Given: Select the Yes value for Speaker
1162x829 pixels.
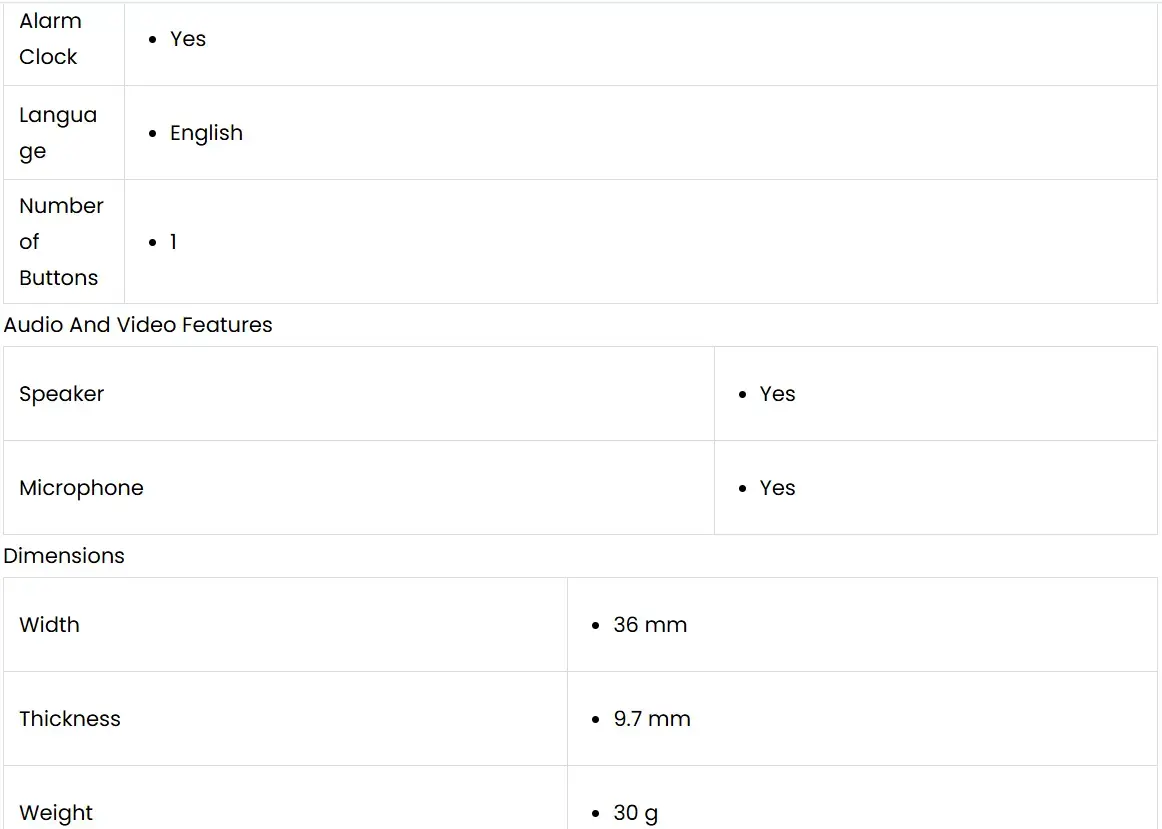Looking at the screenshot, I should pos(777,394).
